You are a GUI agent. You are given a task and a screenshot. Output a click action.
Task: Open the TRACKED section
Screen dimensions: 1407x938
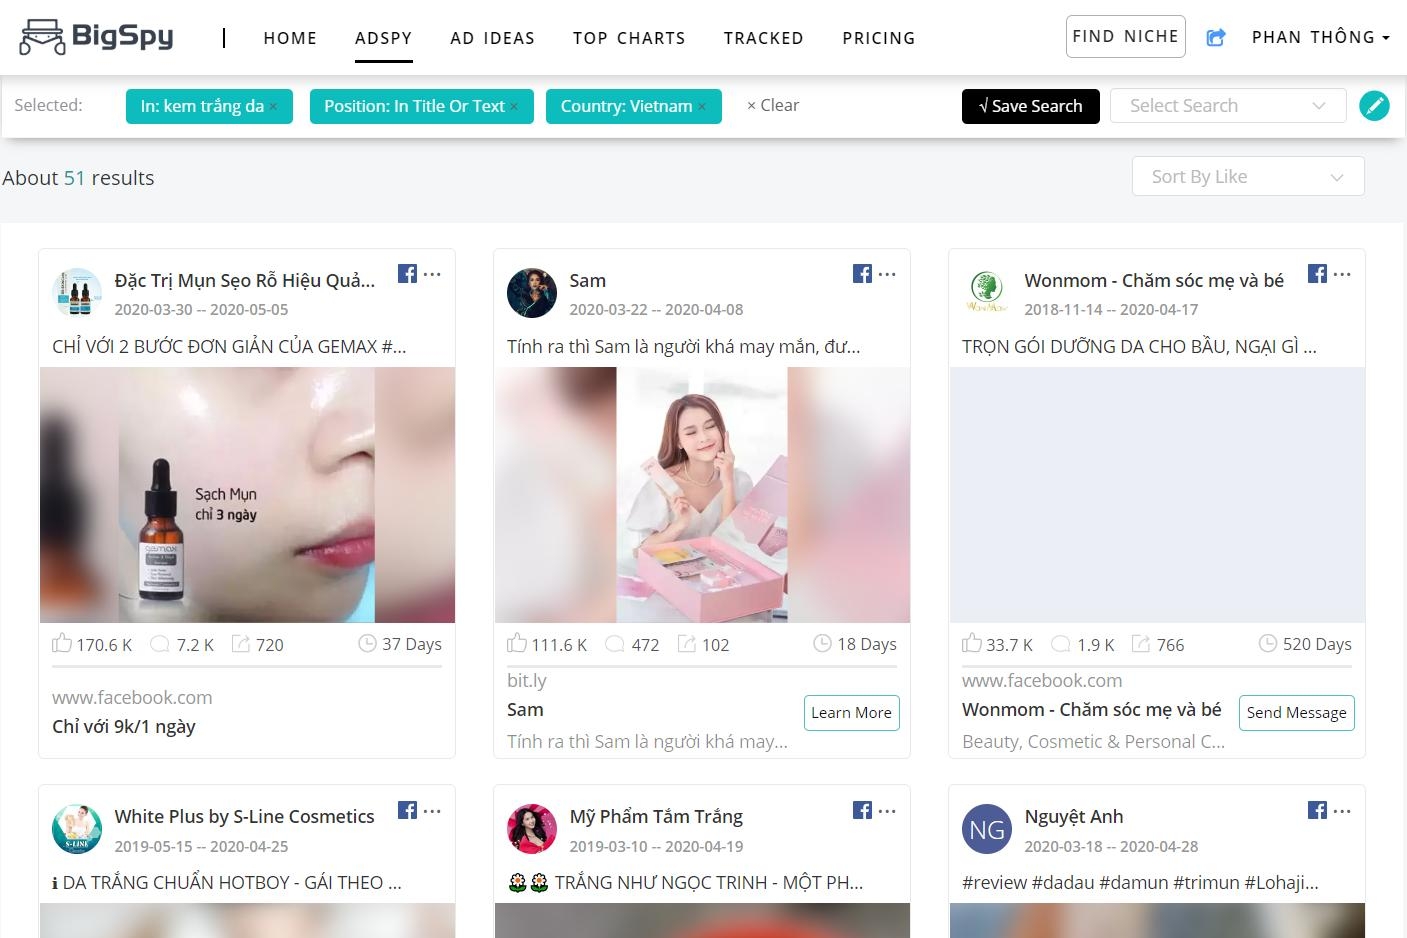click(x=764, y=38)
